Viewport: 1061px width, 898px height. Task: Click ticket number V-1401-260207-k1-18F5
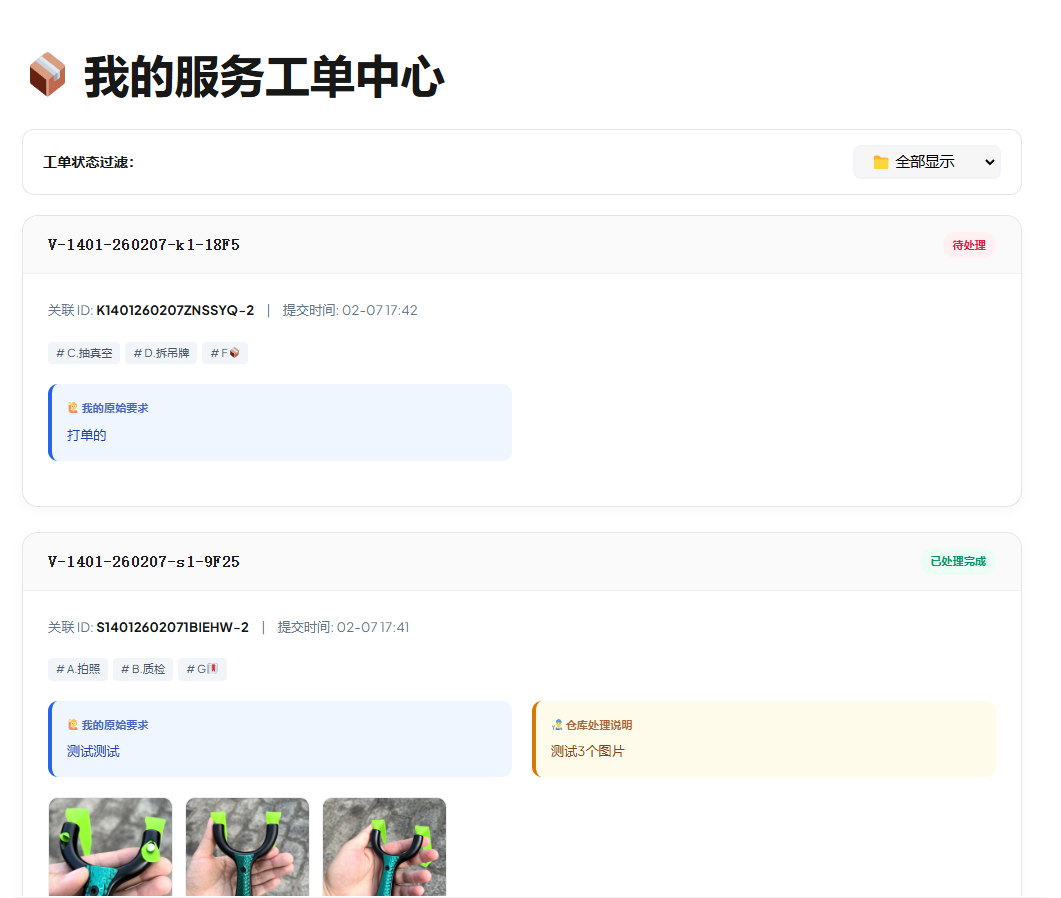(144, 245)
